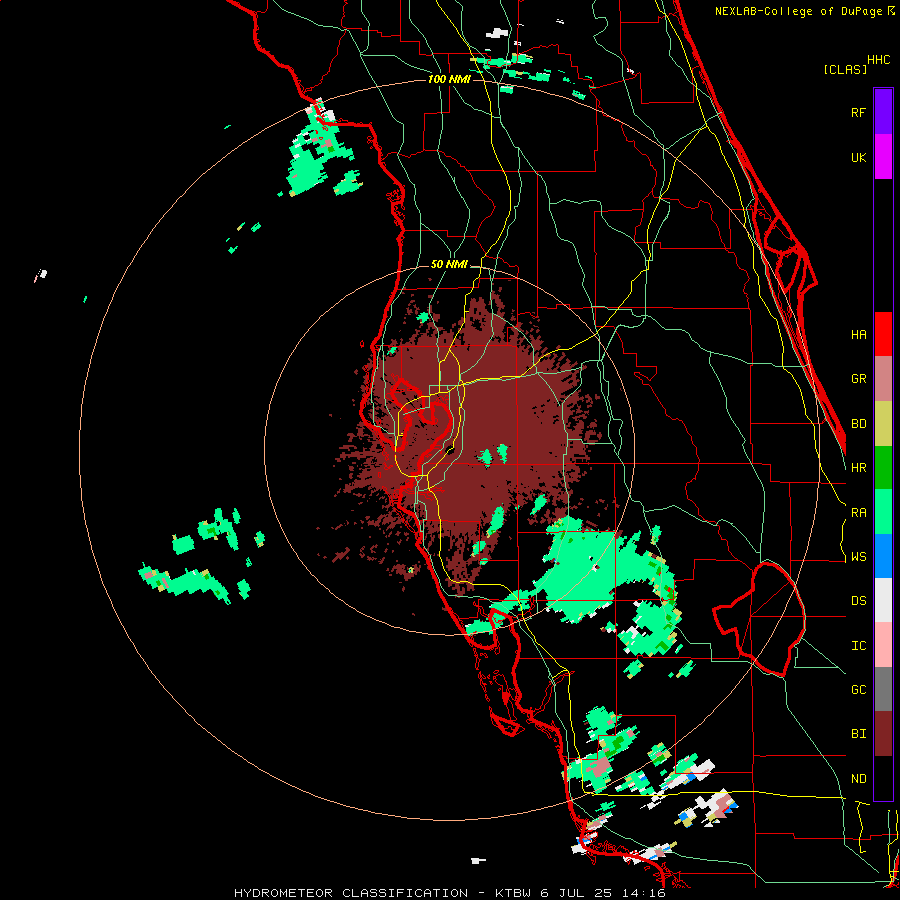
Task: Select the GC gray legend block
Action: pyautogui.click(x=883, y=689)
